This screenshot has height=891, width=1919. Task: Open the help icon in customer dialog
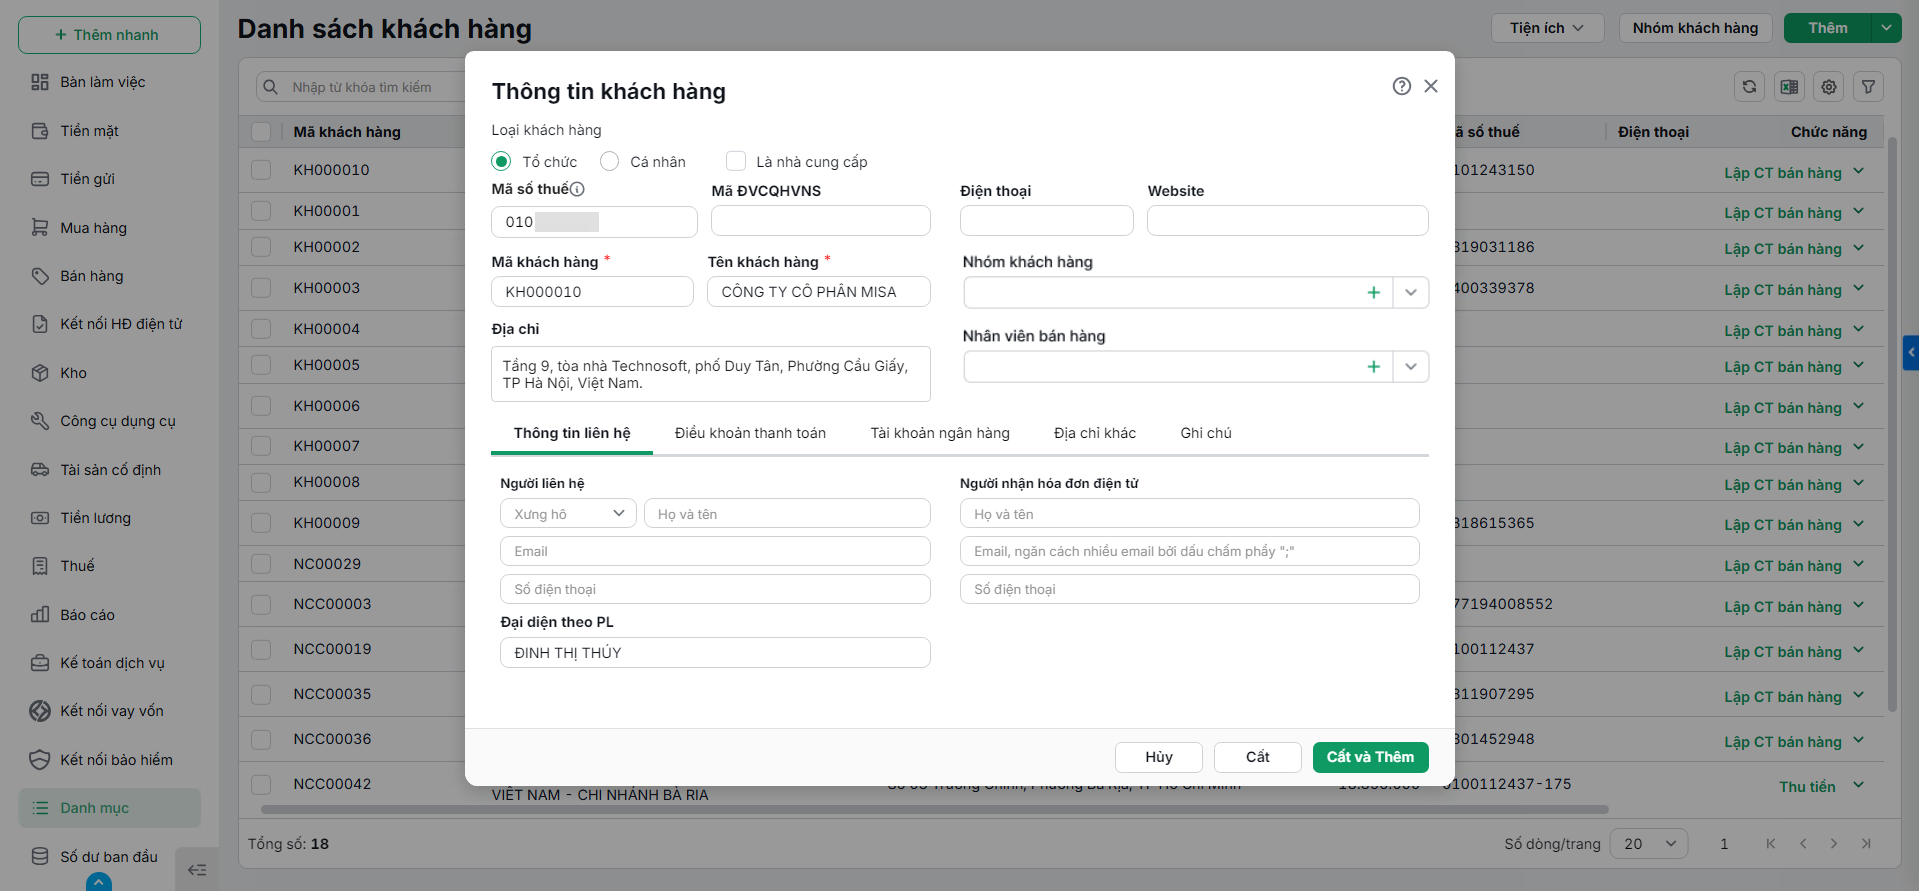pos(1402,86)
